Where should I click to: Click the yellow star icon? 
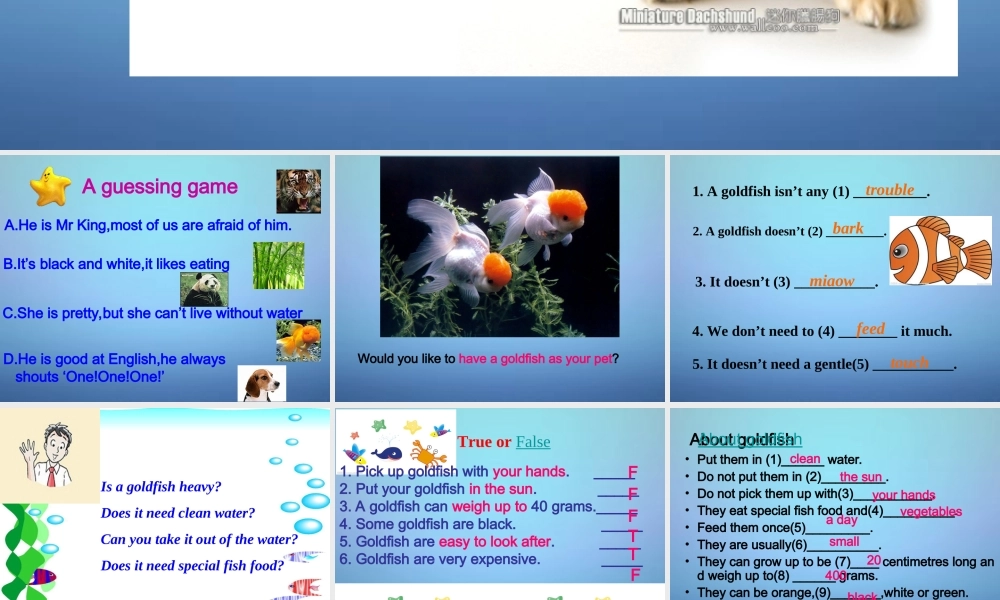[x=50, y=186]
